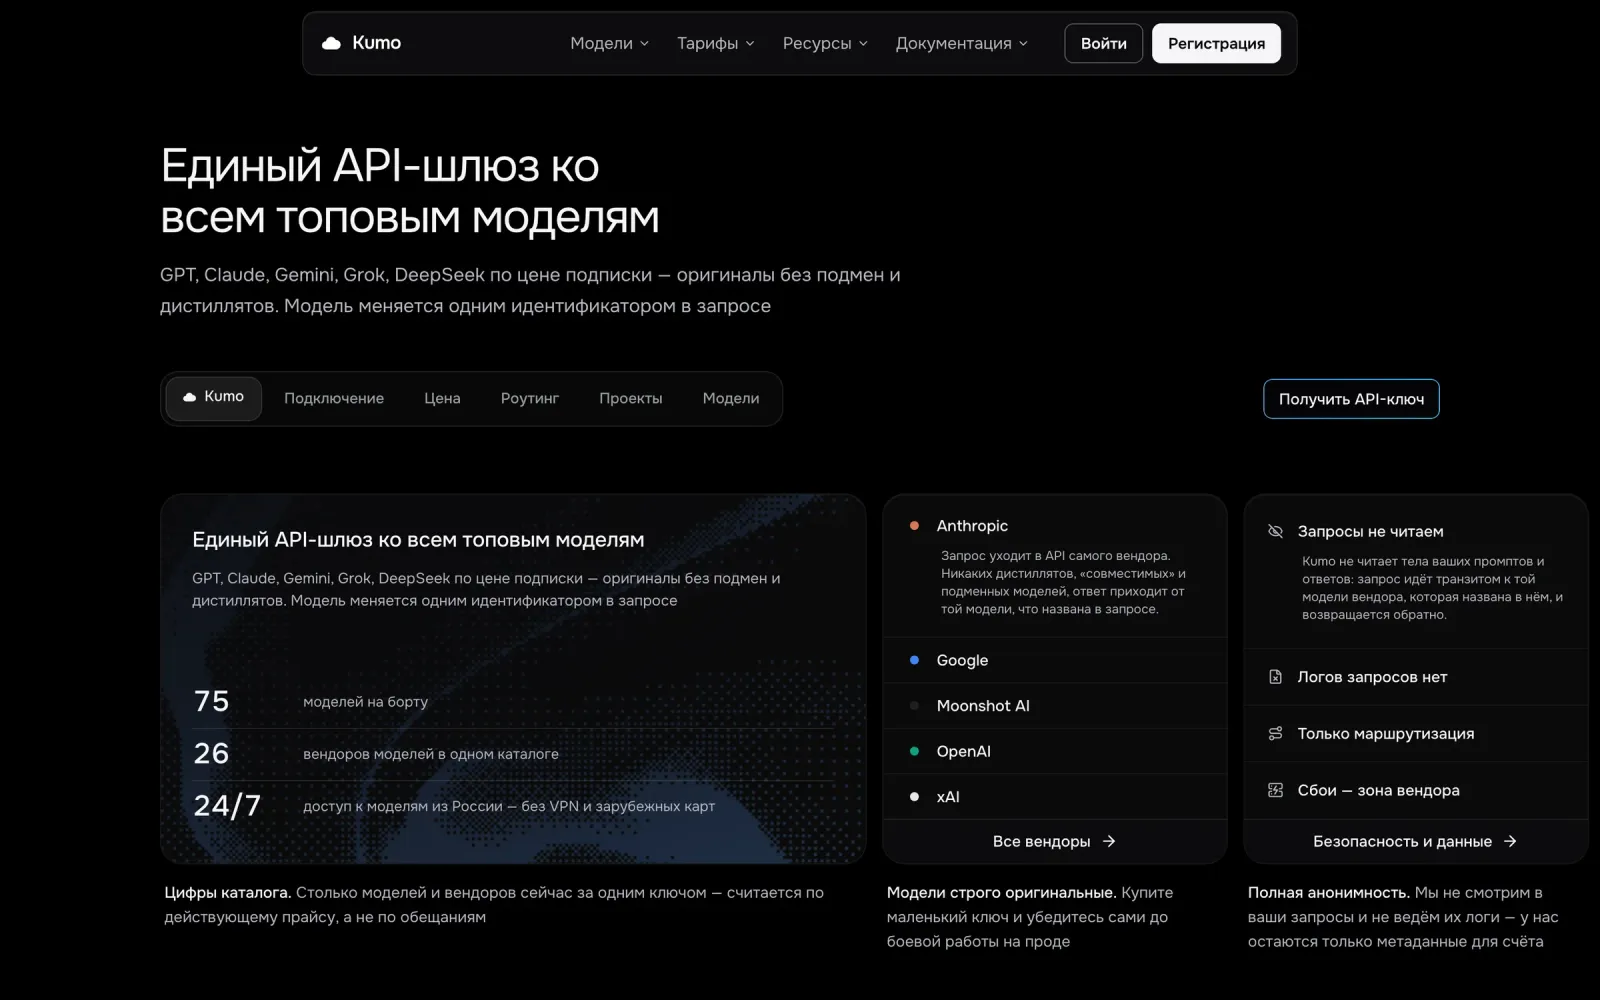Click the blue dot next to Google

coord(914,660)
